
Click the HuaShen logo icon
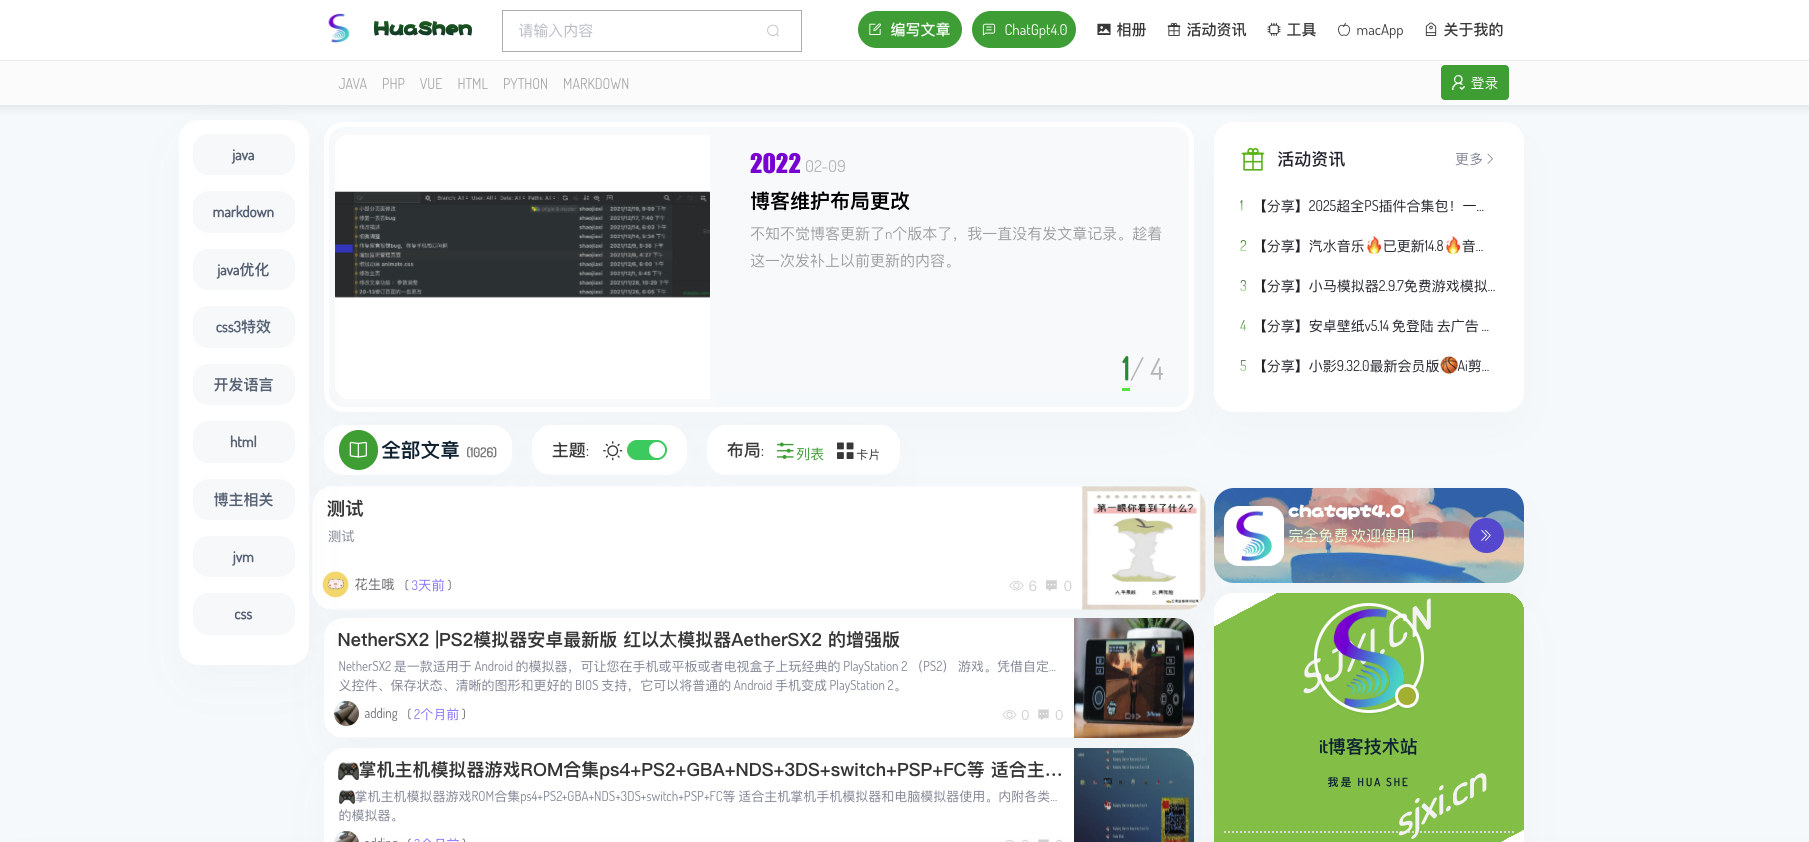[x=339, y=28]
